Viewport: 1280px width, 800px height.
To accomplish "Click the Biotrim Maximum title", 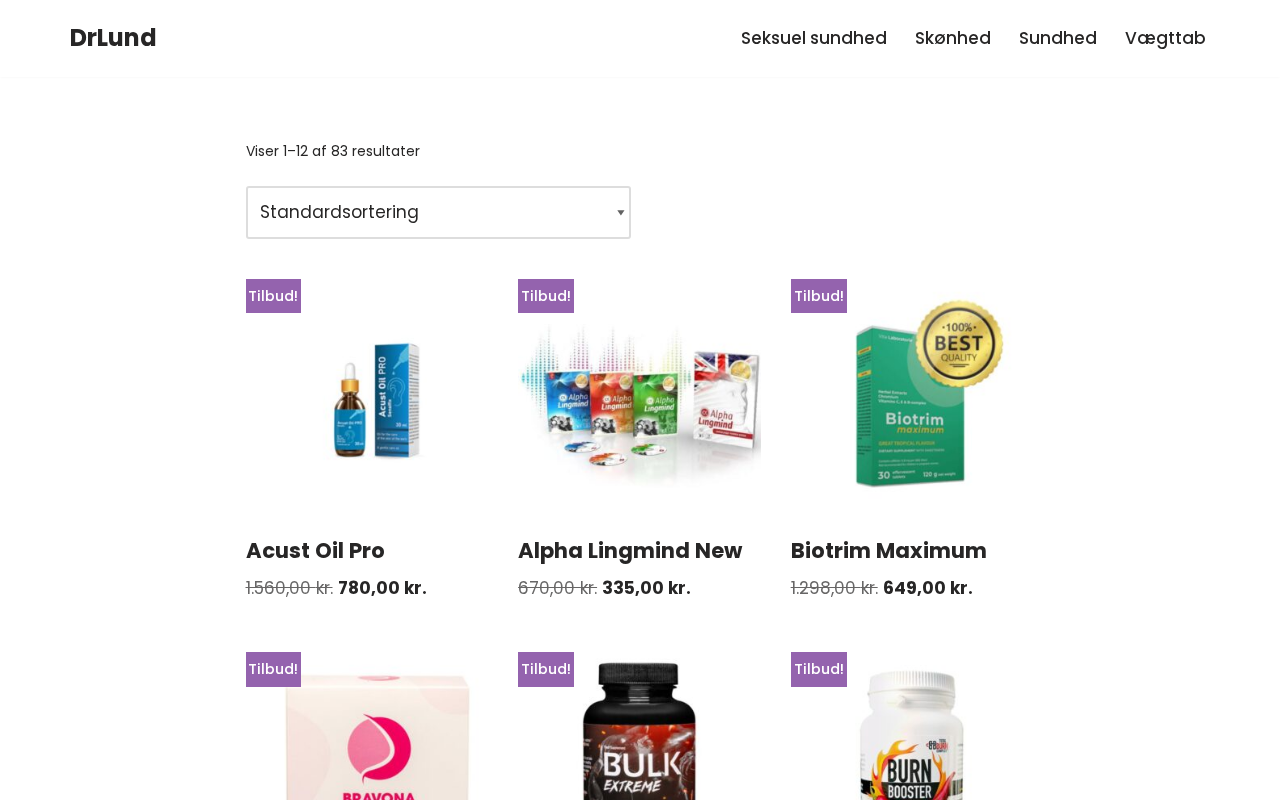I will (x=889, y=550).
